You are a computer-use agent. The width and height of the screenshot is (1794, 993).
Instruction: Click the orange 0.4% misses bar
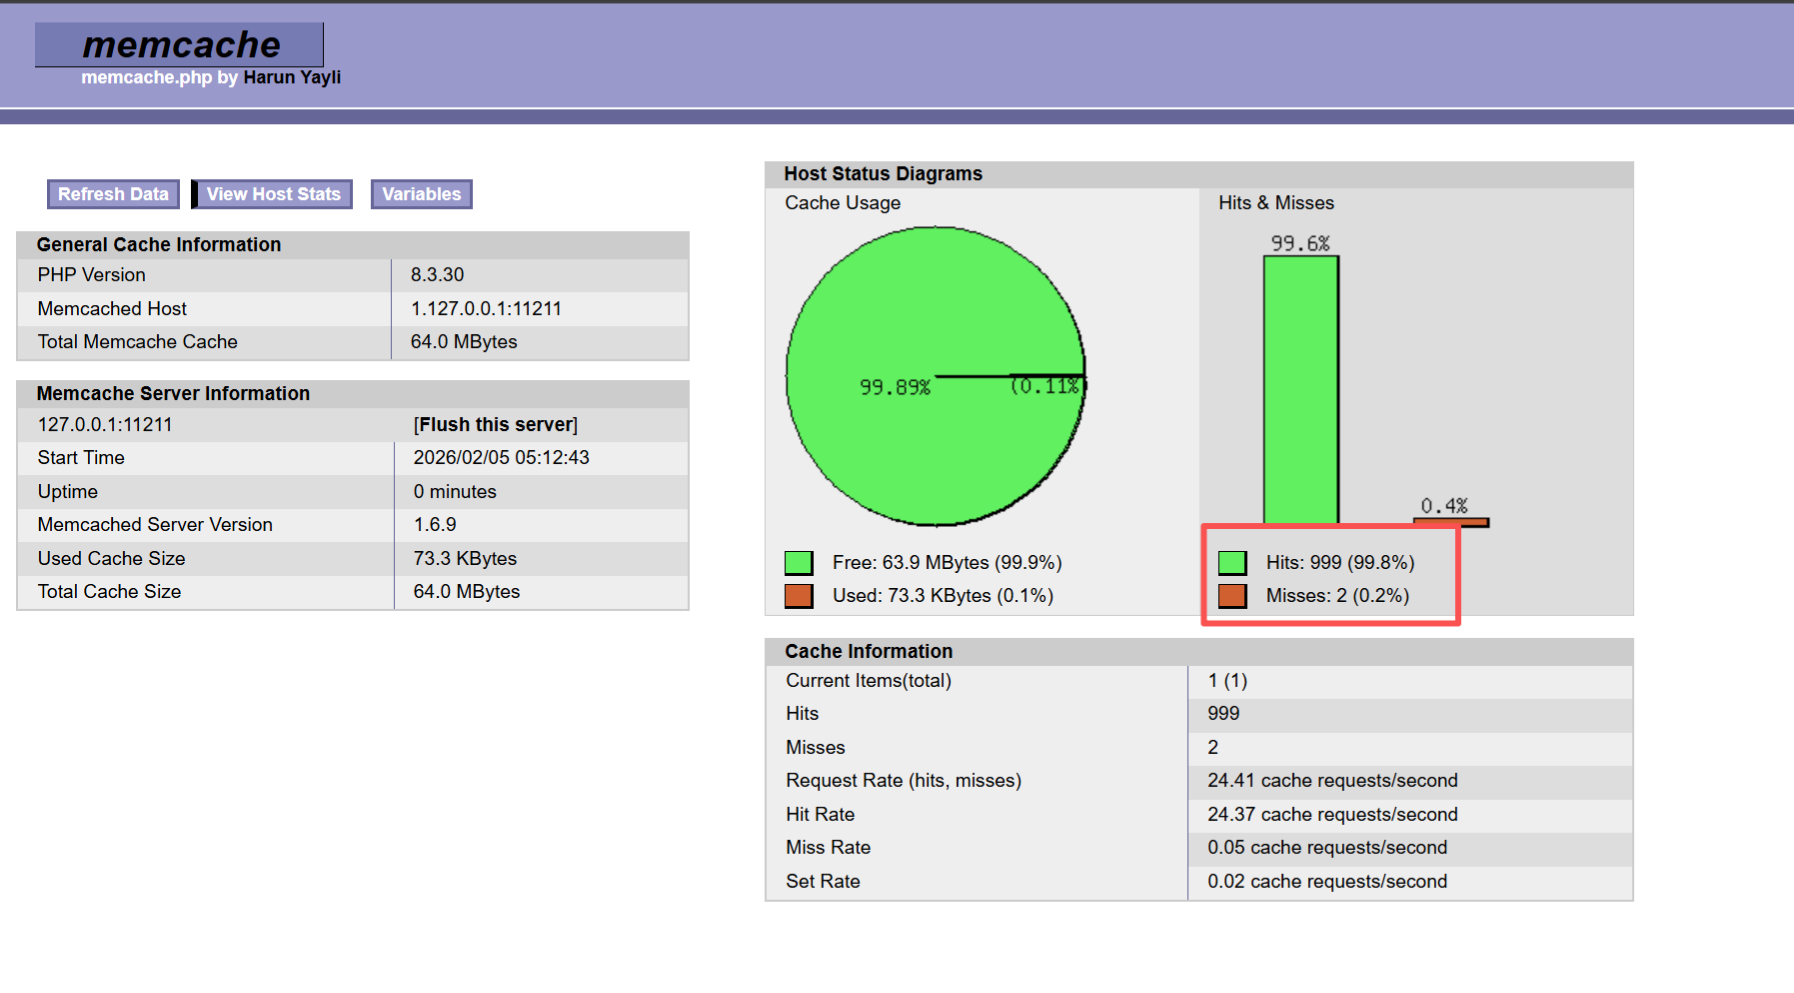point(1451,521)
